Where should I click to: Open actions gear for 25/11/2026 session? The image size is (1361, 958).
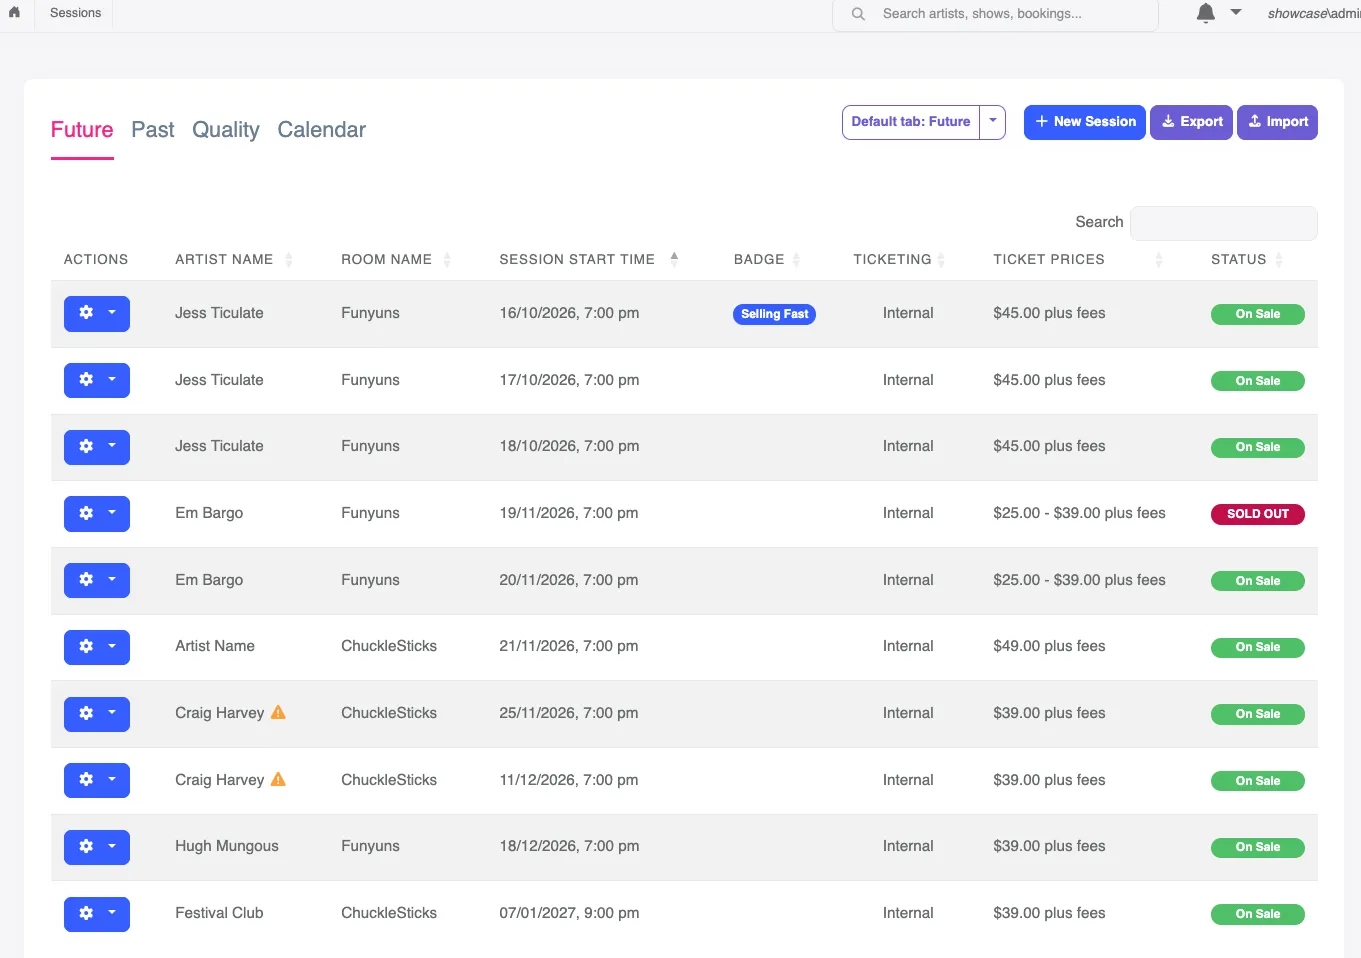[97, 714]
